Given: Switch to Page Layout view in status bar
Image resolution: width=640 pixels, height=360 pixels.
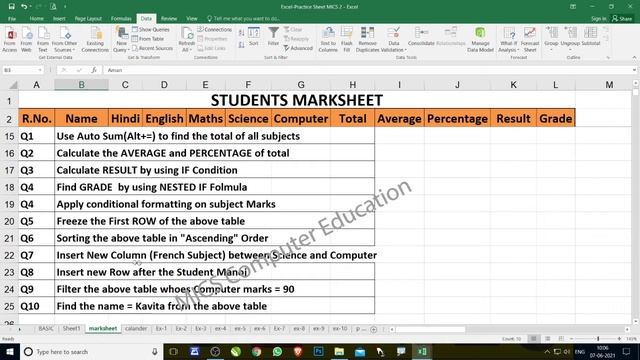Looking at the screenshot, I should (x=548, y=339).
